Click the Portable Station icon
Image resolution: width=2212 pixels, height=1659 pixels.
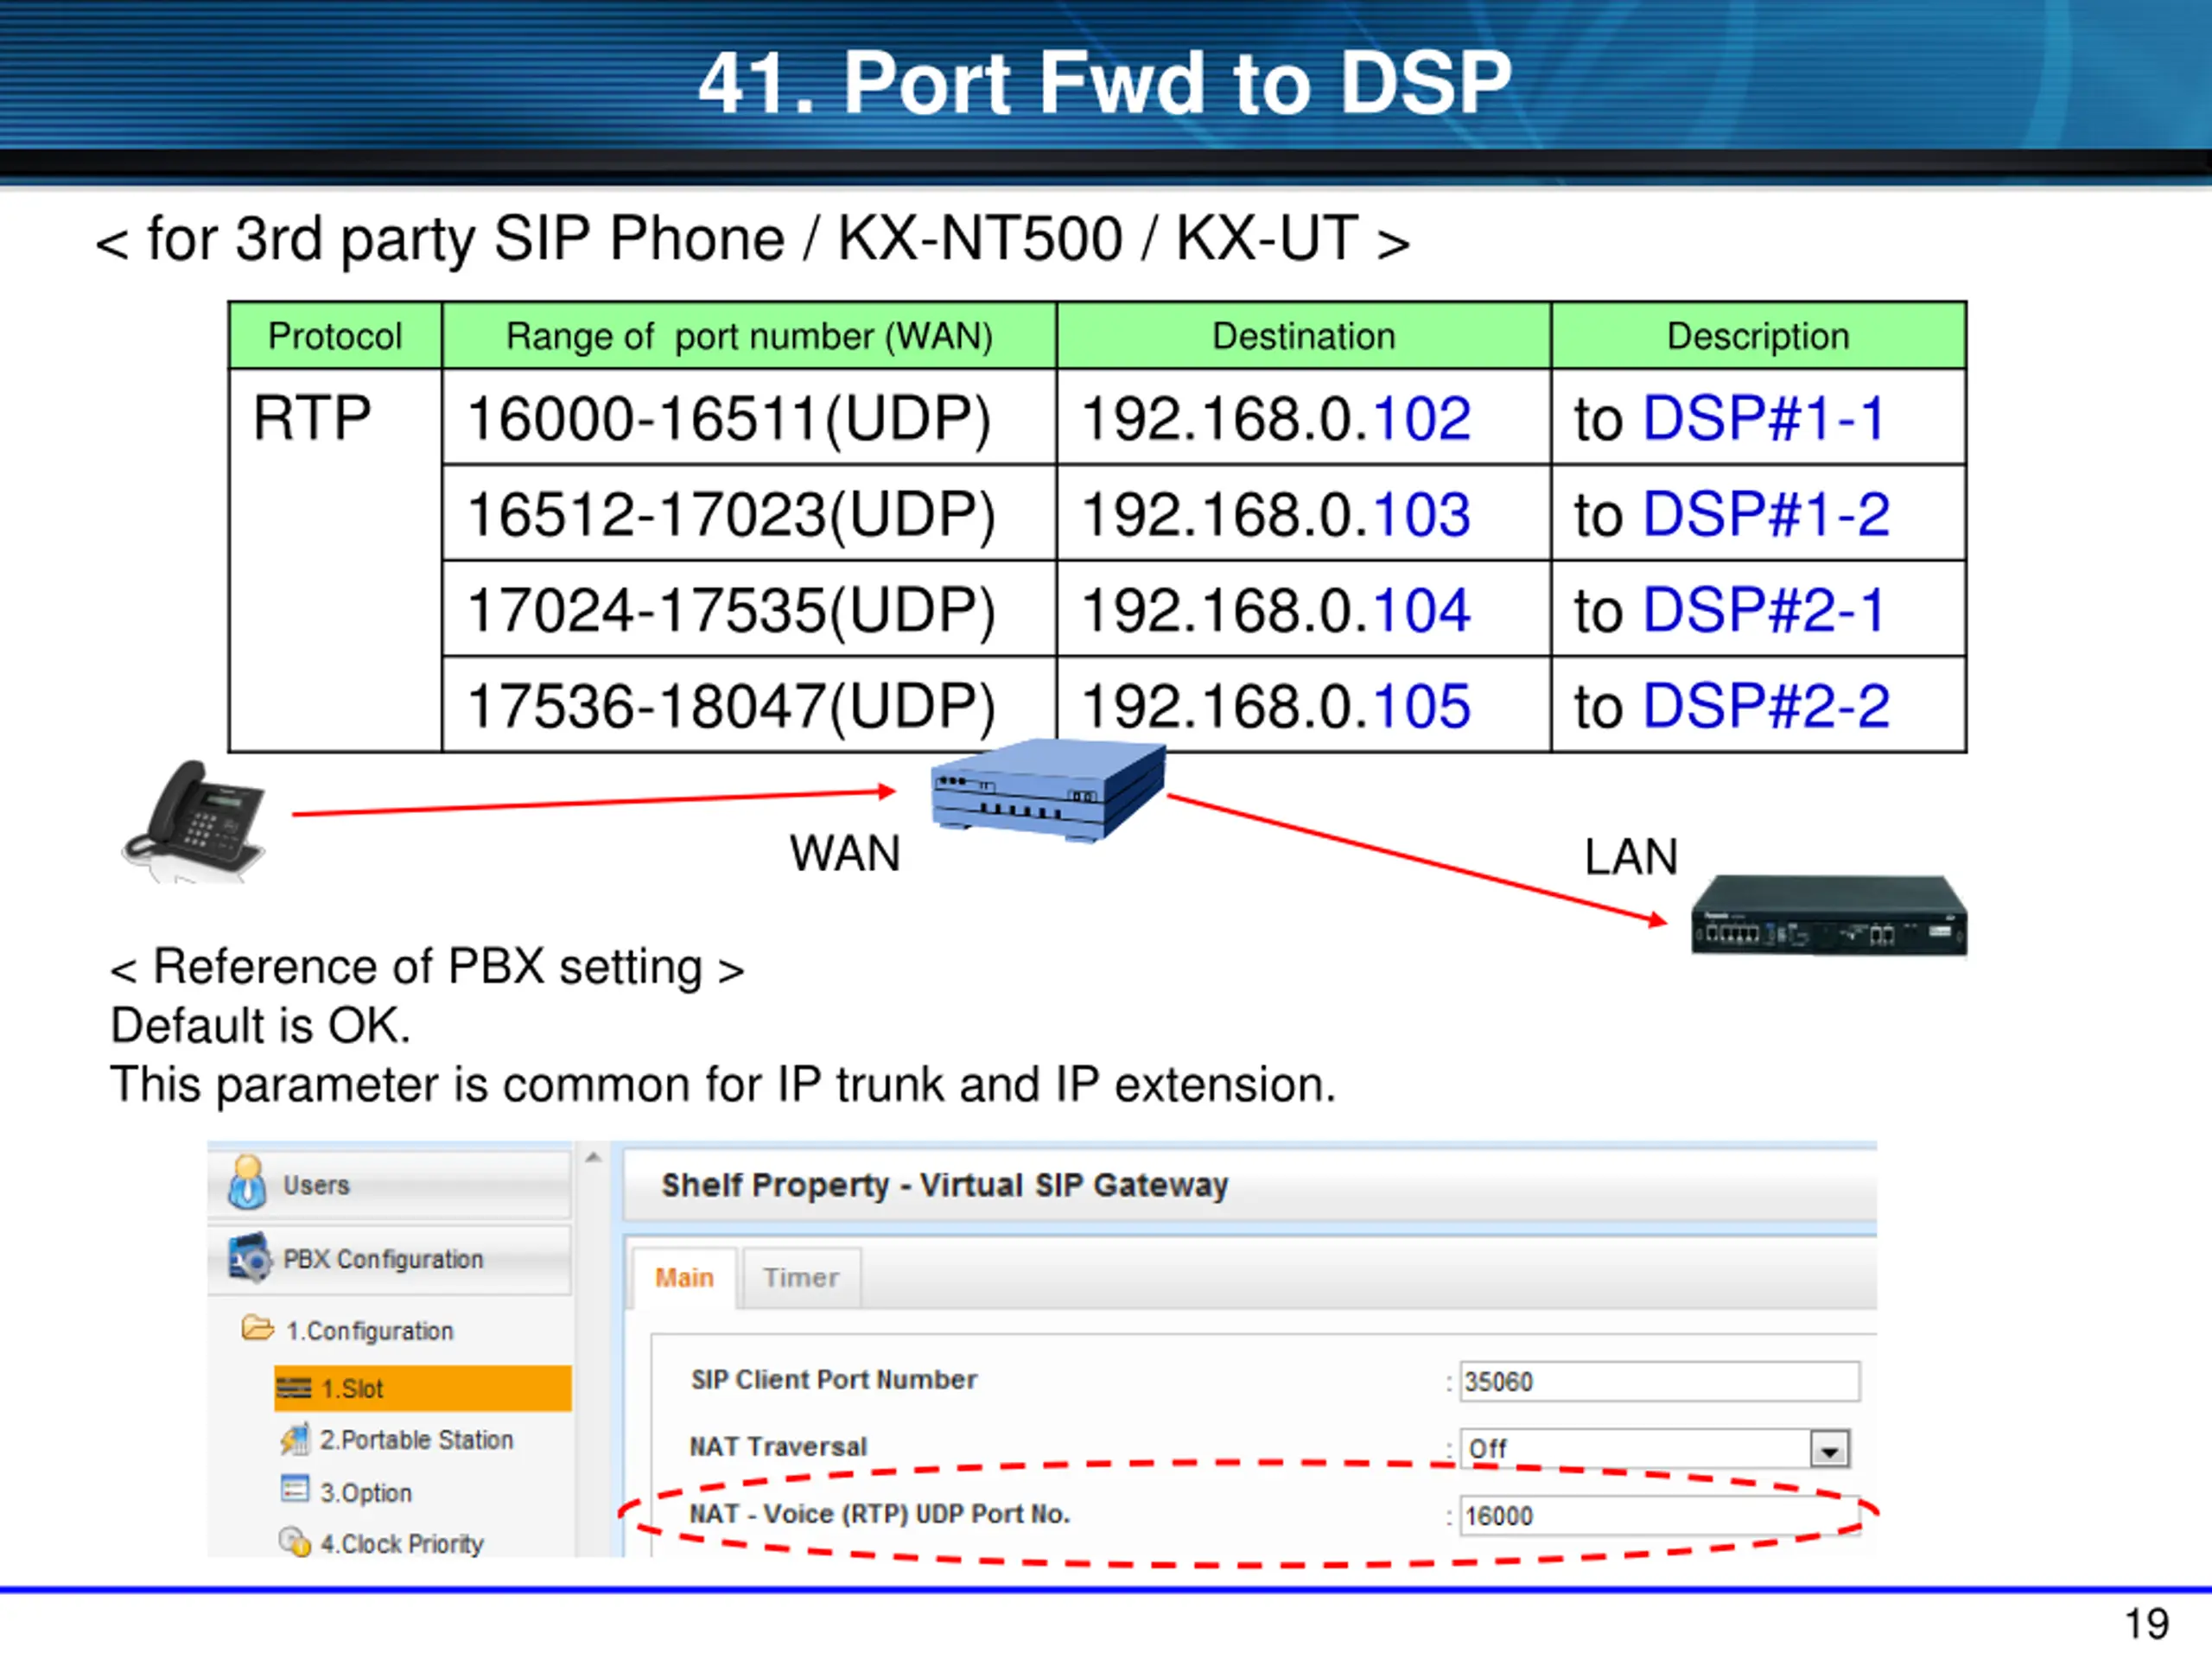(295, 1439)
